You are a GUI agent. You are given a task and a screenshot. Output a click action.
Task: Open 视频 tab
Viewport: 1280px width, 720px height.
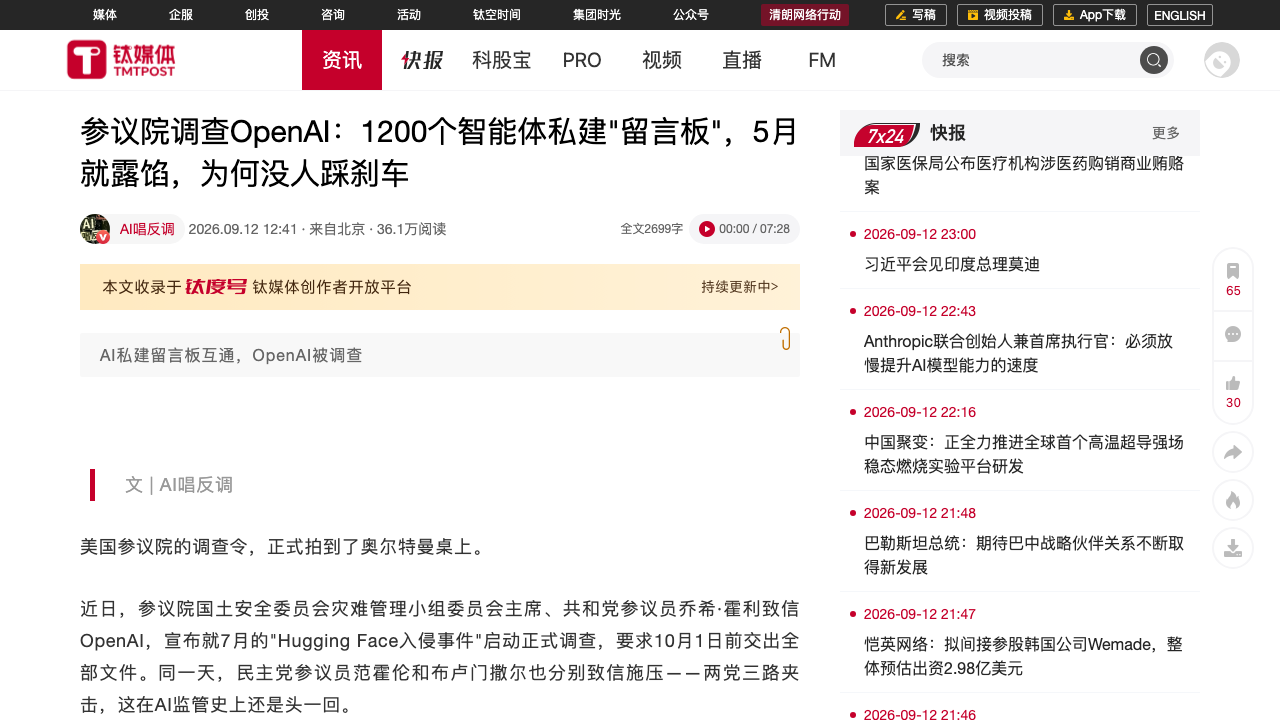(x=662, y=60)
